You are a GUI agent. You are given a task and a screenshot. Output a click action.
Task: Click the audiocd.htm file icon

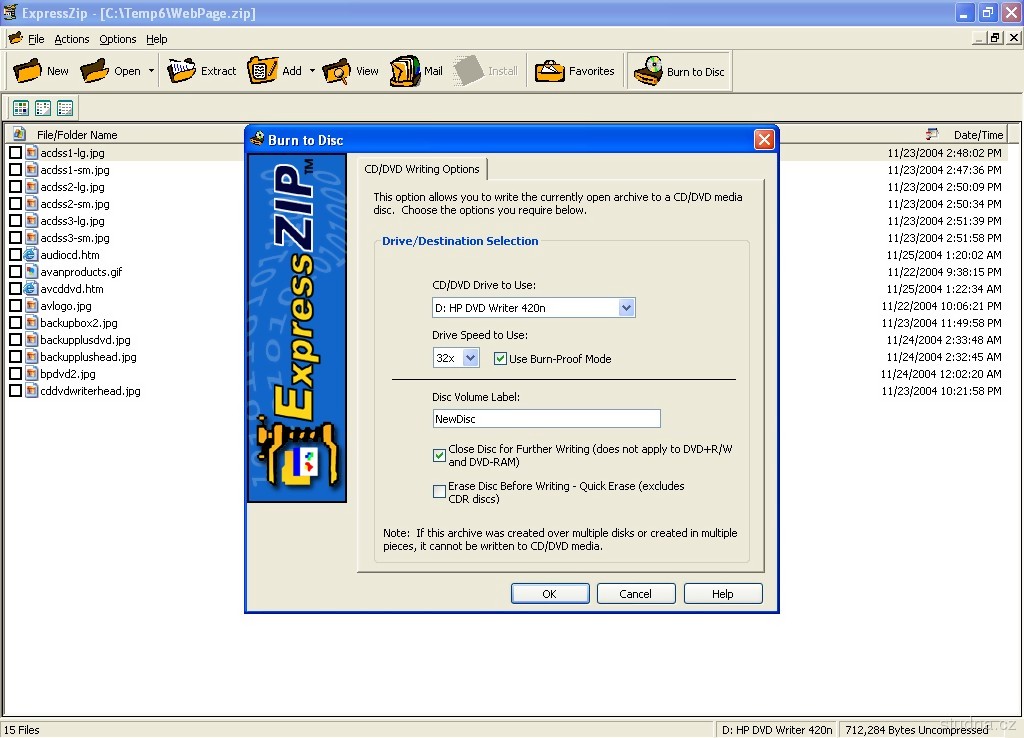pyautogui.click(x=31, y=255)
